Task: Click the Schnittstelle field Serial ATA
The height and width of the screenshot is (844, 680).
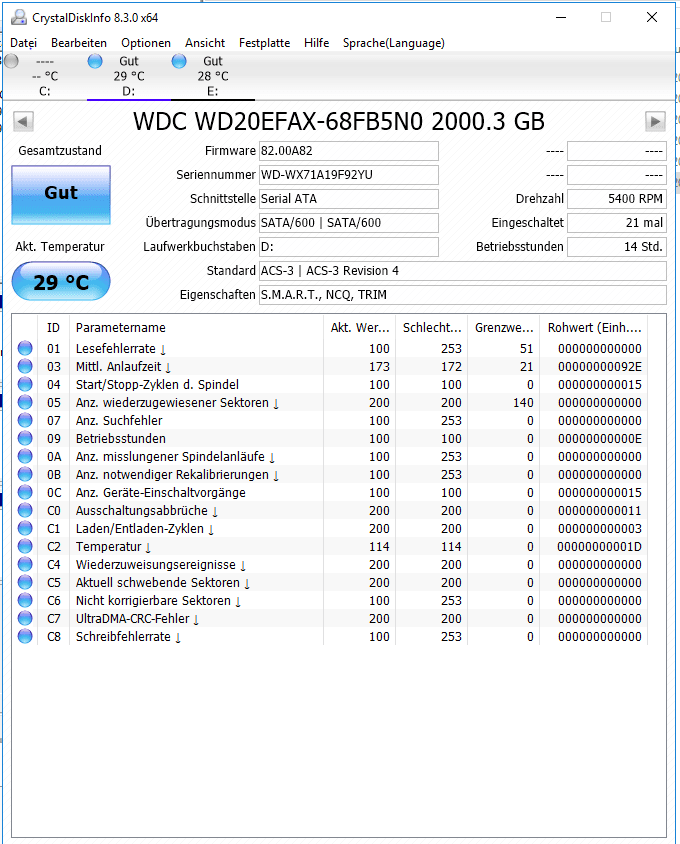Action: (x=349, y=199)
